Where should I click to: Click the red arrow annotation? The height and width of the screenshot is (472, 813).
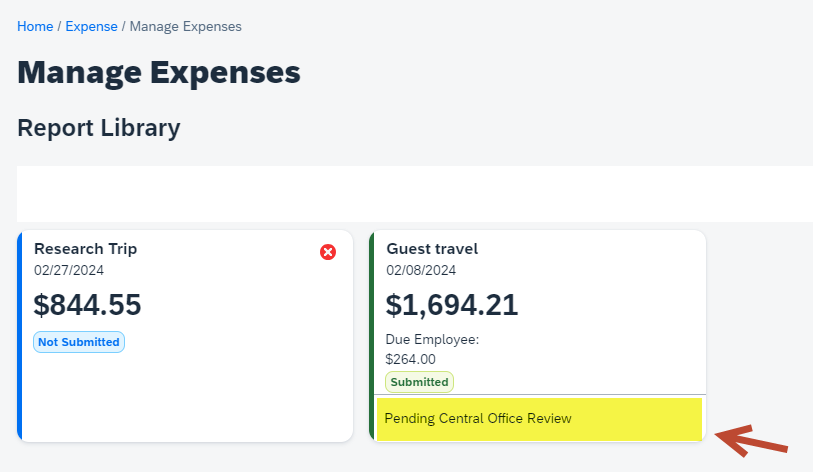[x=753, y=441]
